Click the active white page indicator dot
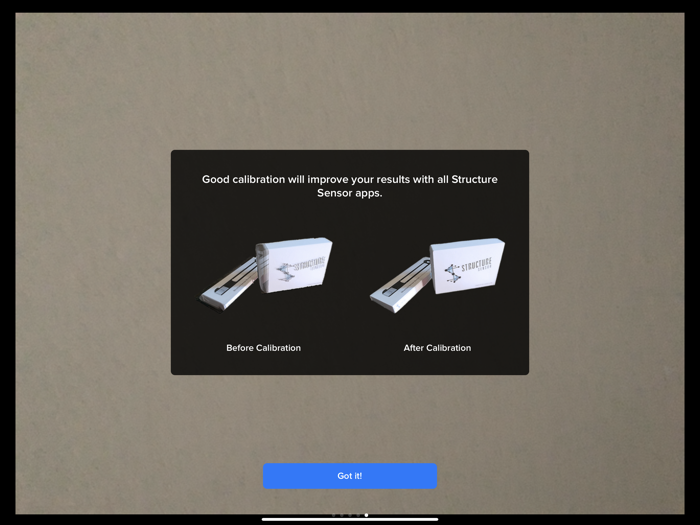 pyautogui.click(x=366, y=515)
